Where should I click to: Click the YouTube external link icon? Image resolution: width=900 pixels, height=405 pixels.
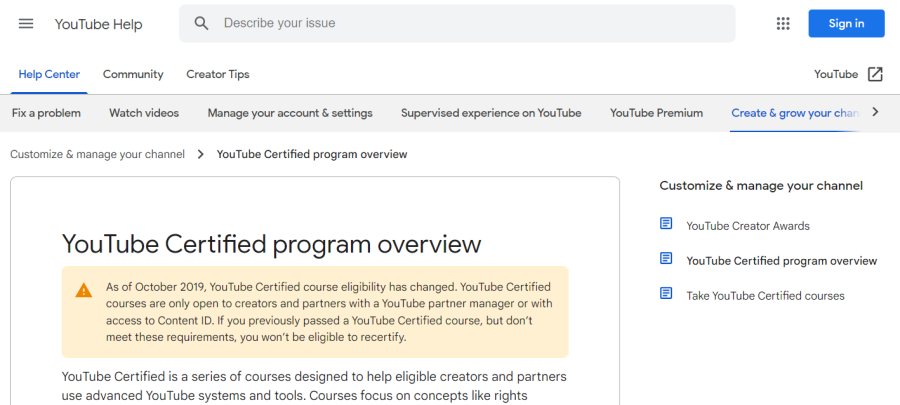coord(875,75)
